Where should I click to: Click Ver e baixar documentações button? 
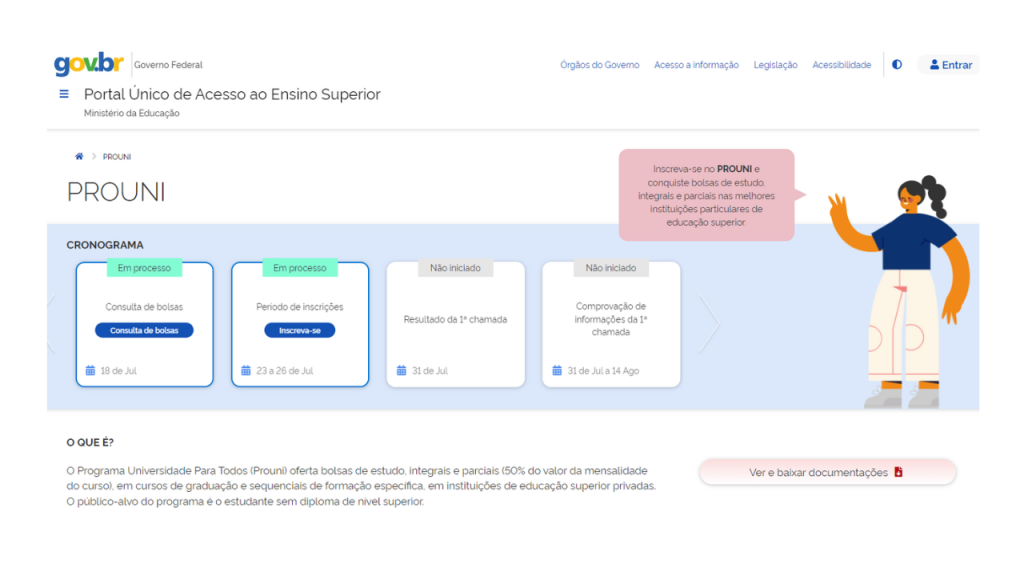click(827, 472)
